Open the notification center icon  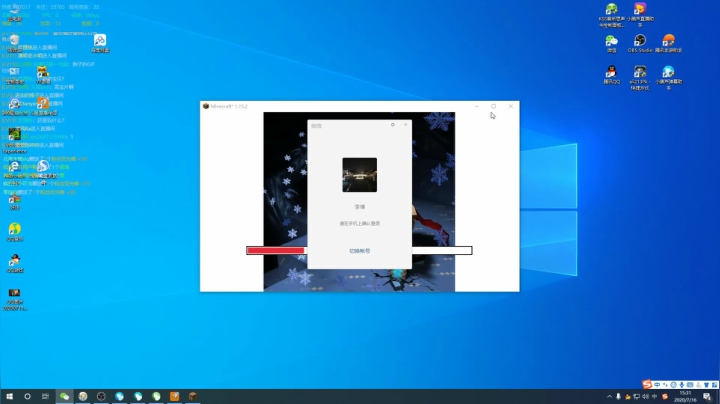[707, 397]
